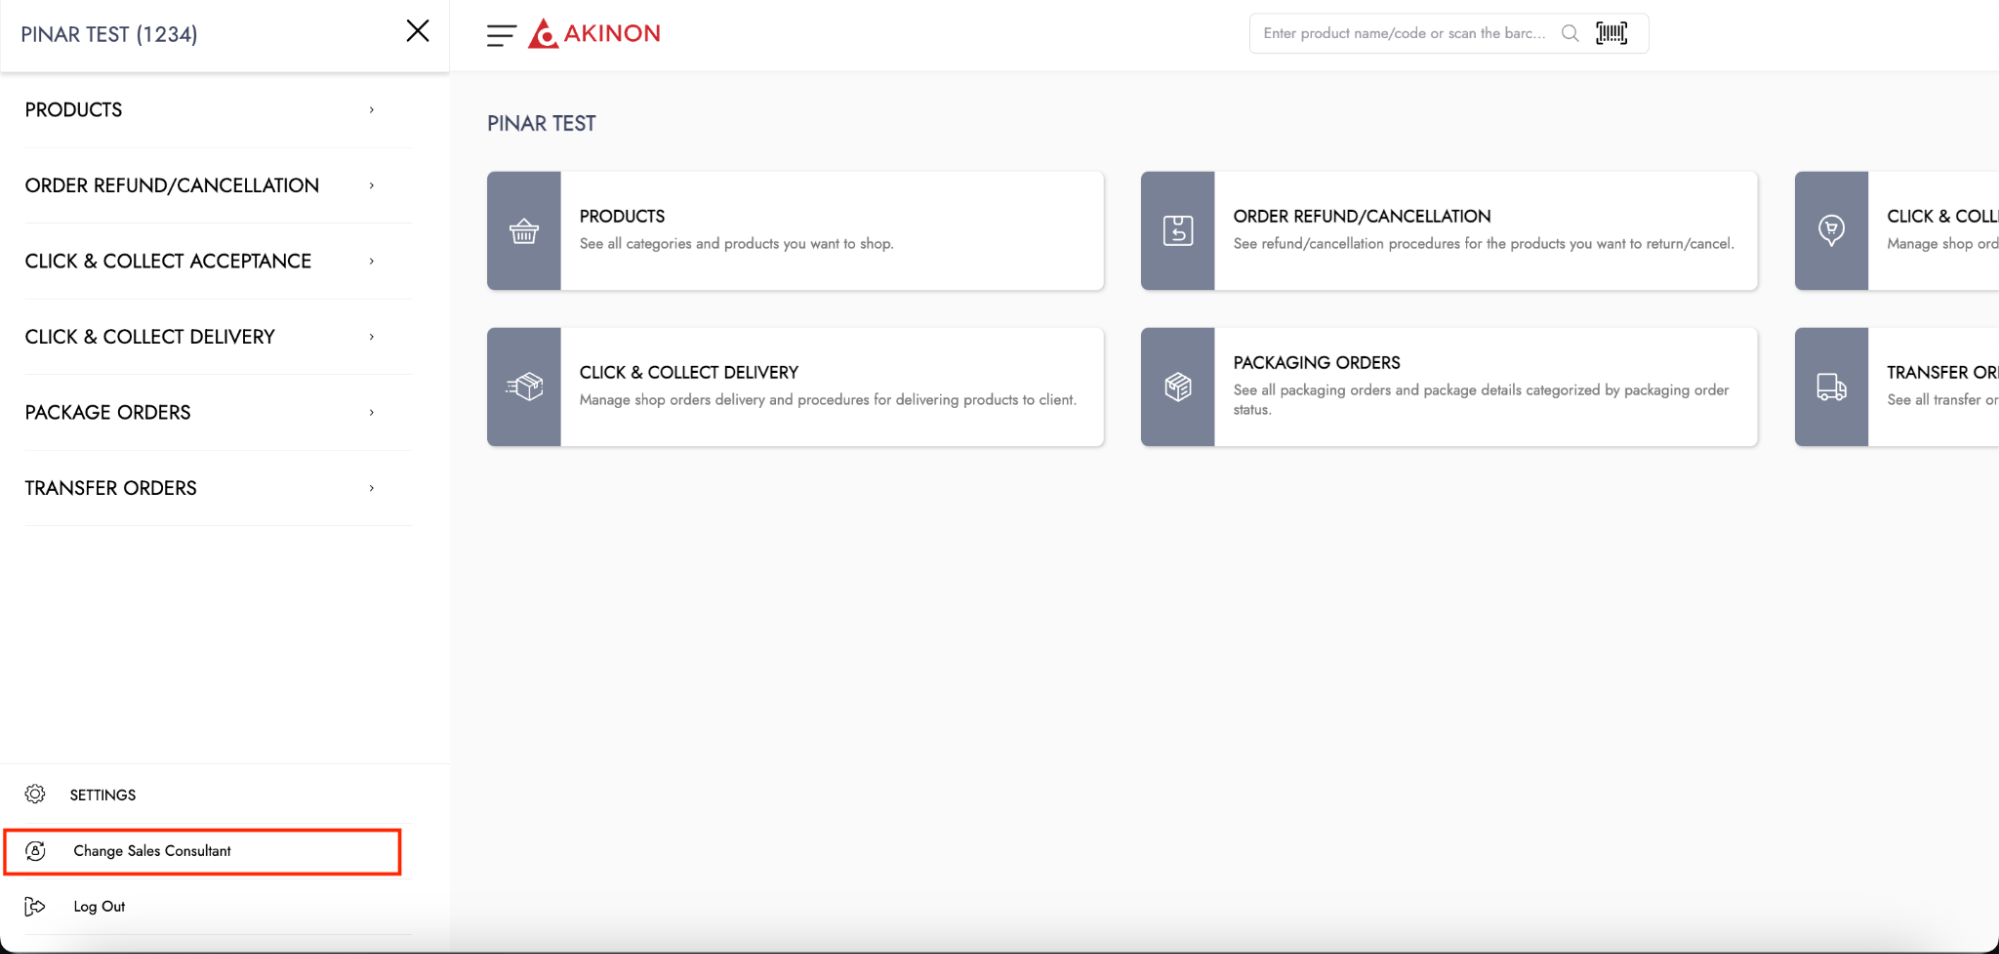Select Package Orders in the sidebar
This screenshot has height=954, width=1999.
pos(108,412)
